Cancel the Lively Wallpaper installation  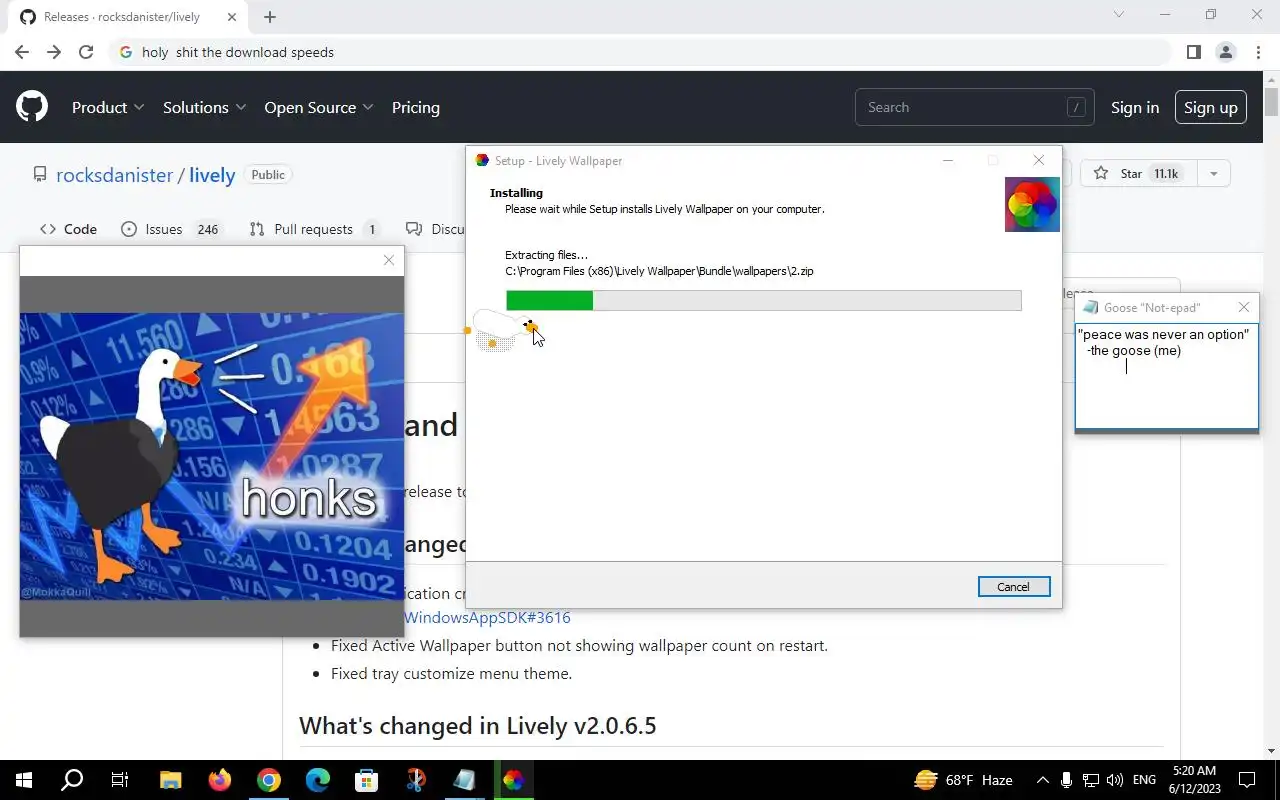(1014, 587)
